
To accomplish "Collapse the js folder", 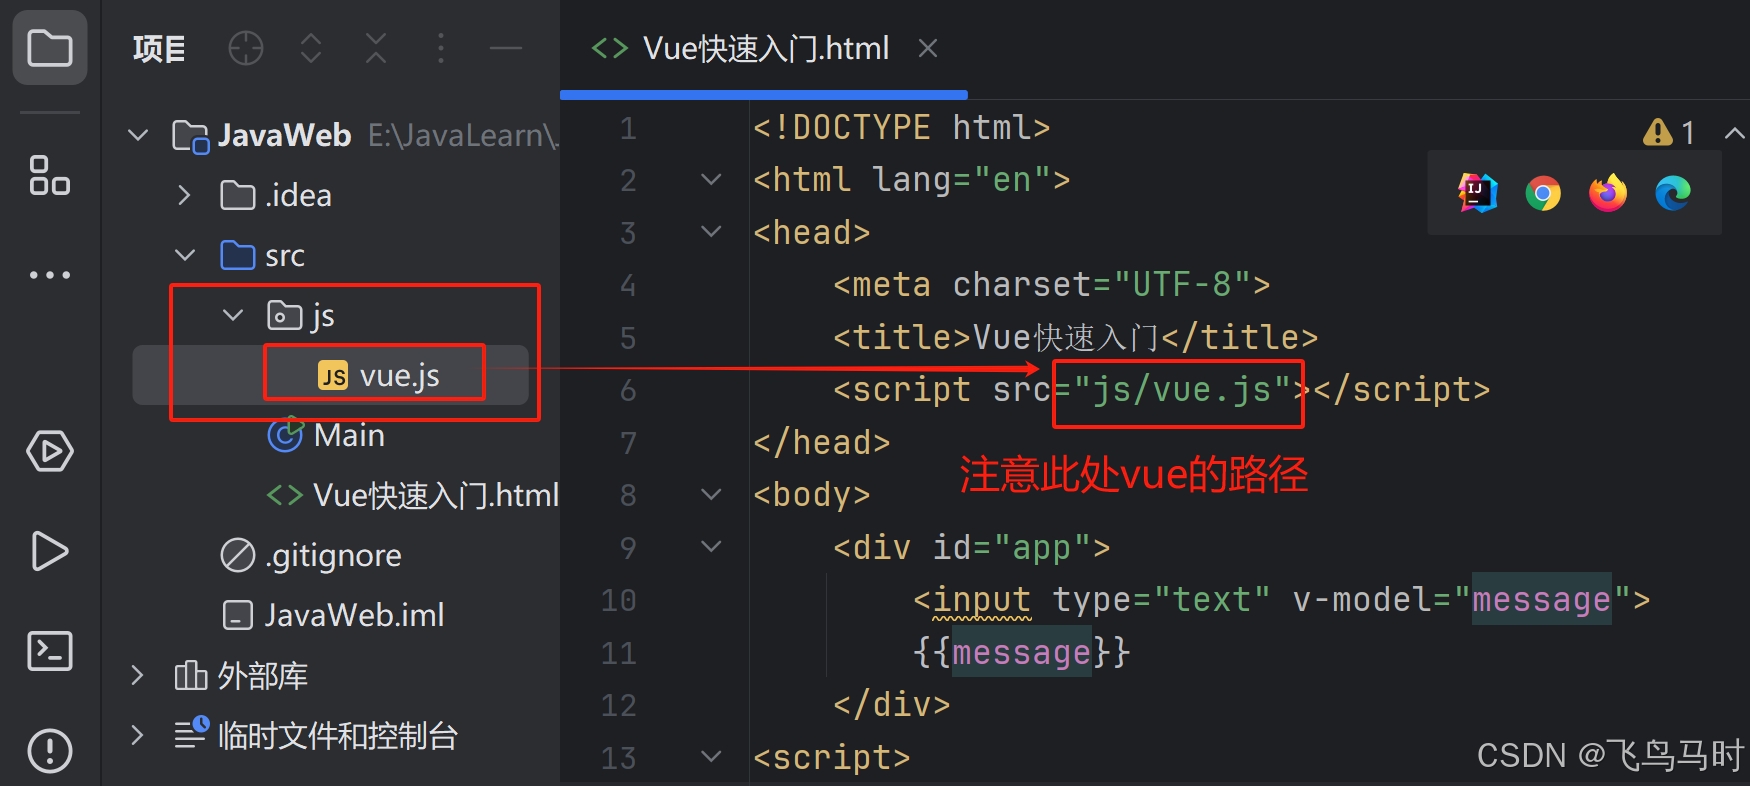I will pyautogui.click(x=232, y=315).
